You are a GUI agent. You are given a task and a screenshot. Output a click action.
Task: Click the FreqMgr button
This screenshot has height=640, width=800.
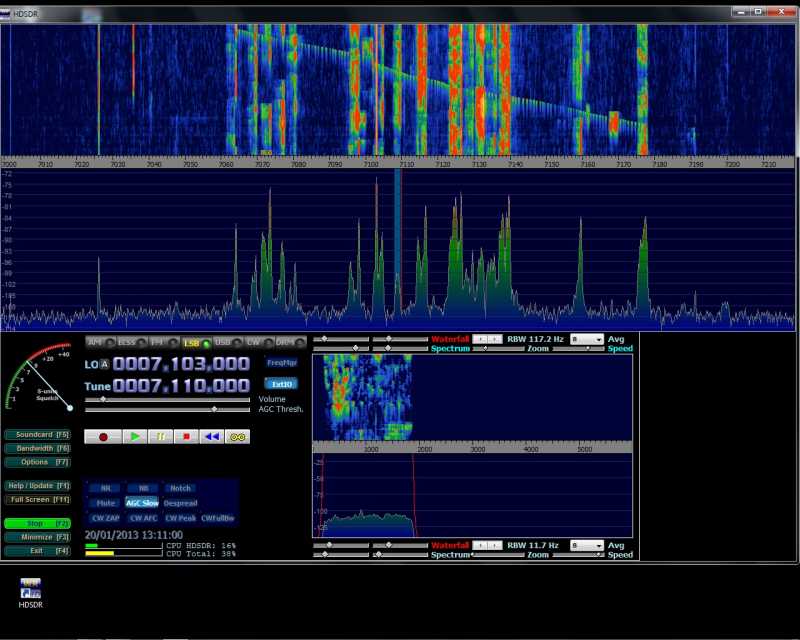281,362
